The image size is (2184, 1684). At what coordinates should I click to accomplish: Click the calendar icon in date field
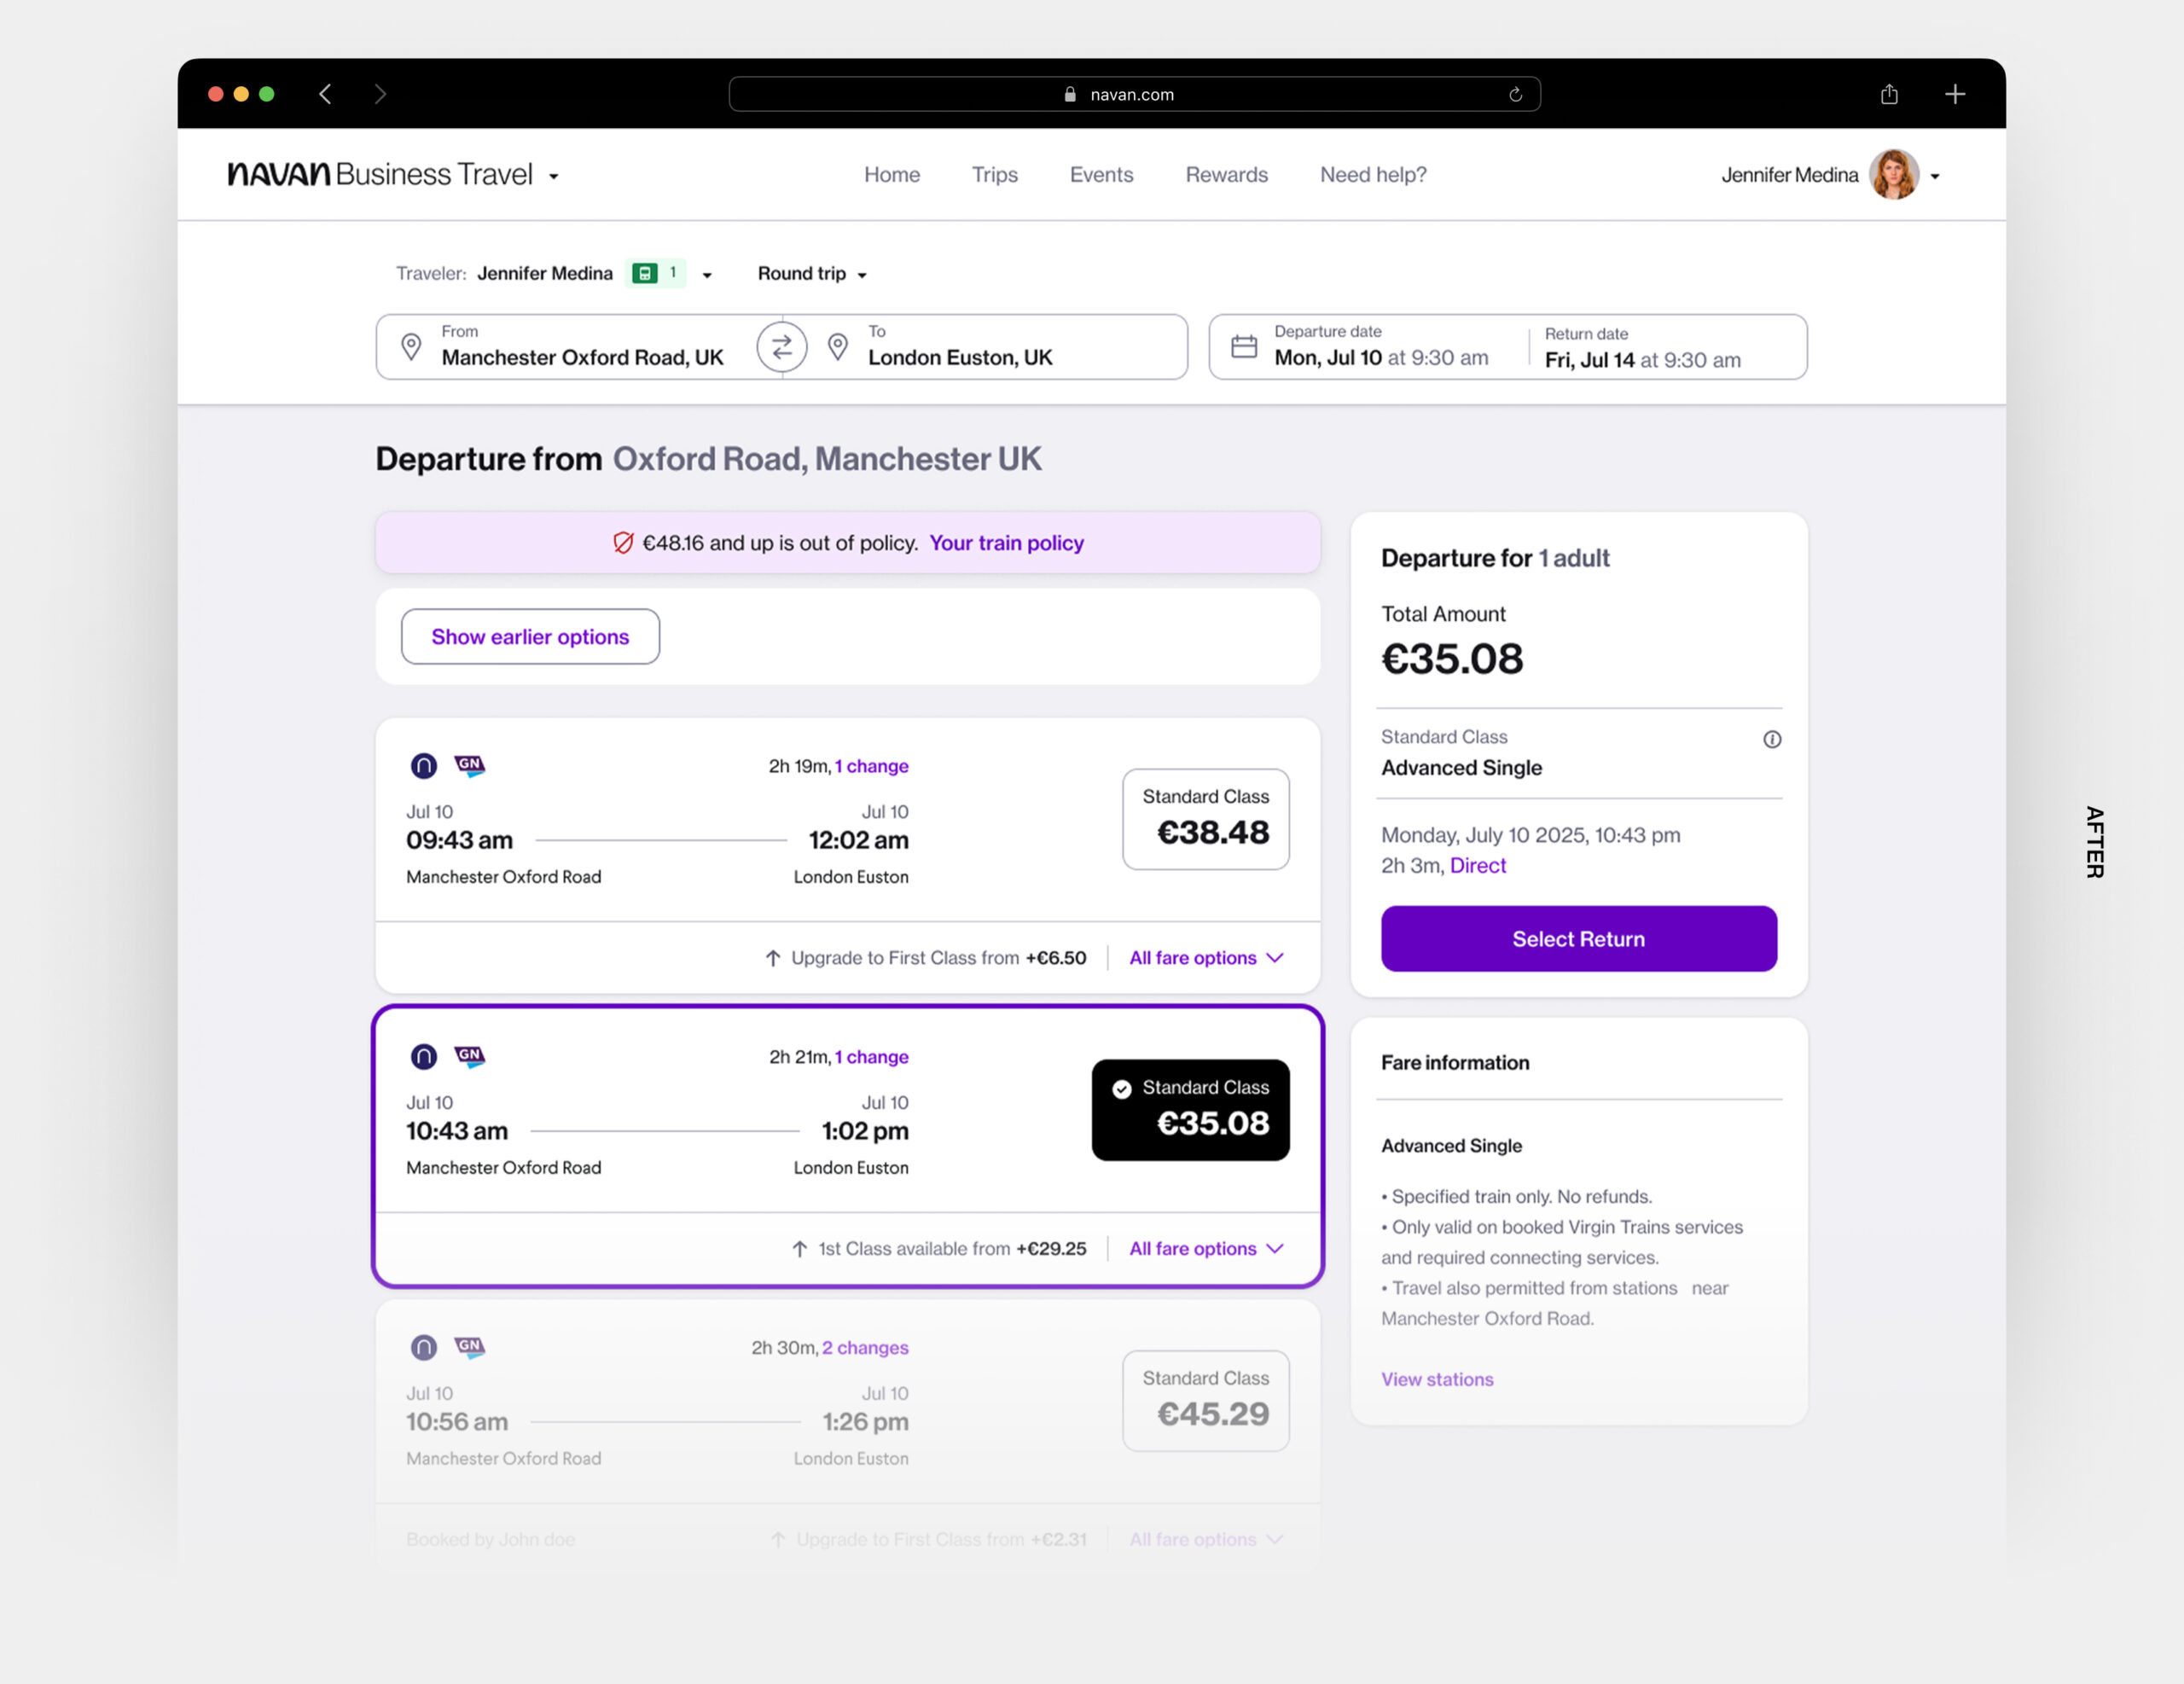click(x=1243, y=347)
